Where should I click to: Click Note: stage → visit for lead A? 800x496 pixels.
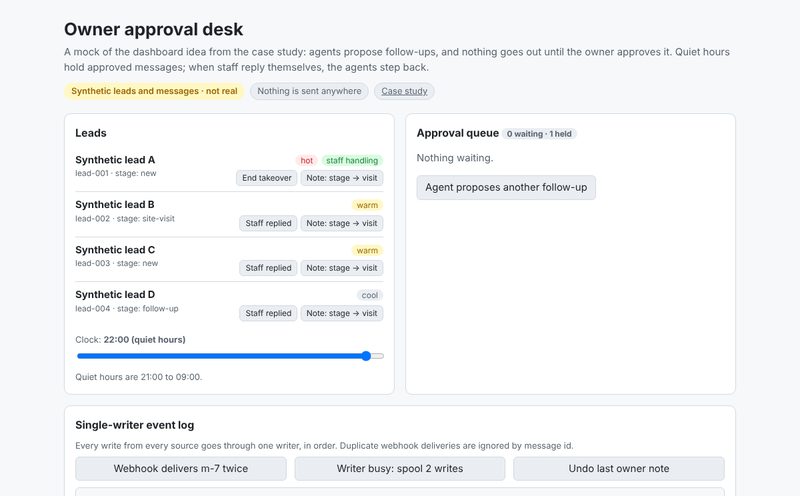342,178
